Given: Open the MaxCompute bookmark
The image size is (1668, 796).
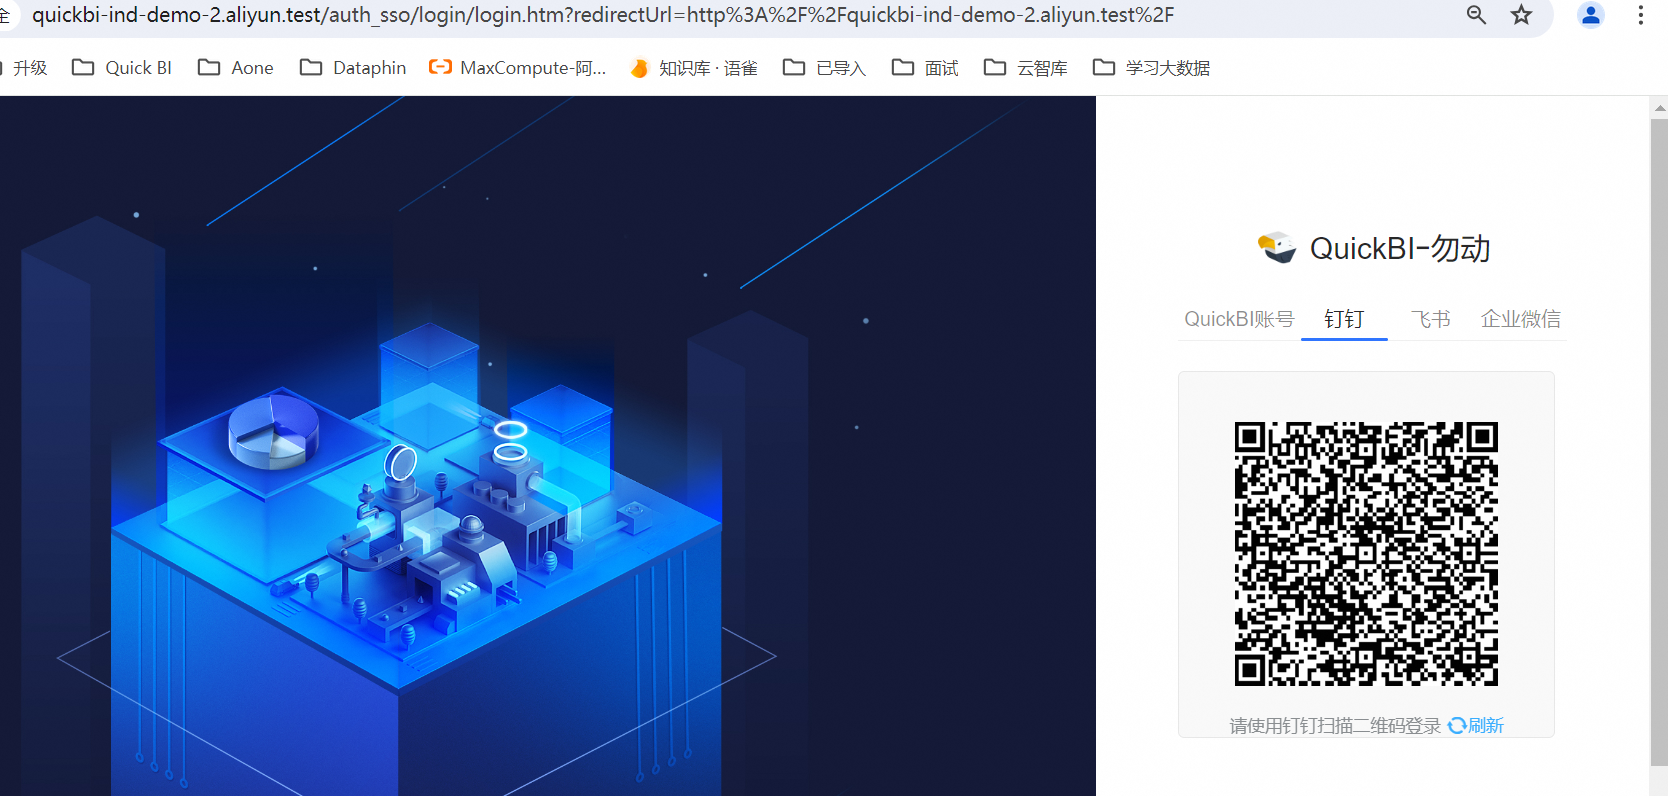Looking at the screenshot, I should pos(518,68).
